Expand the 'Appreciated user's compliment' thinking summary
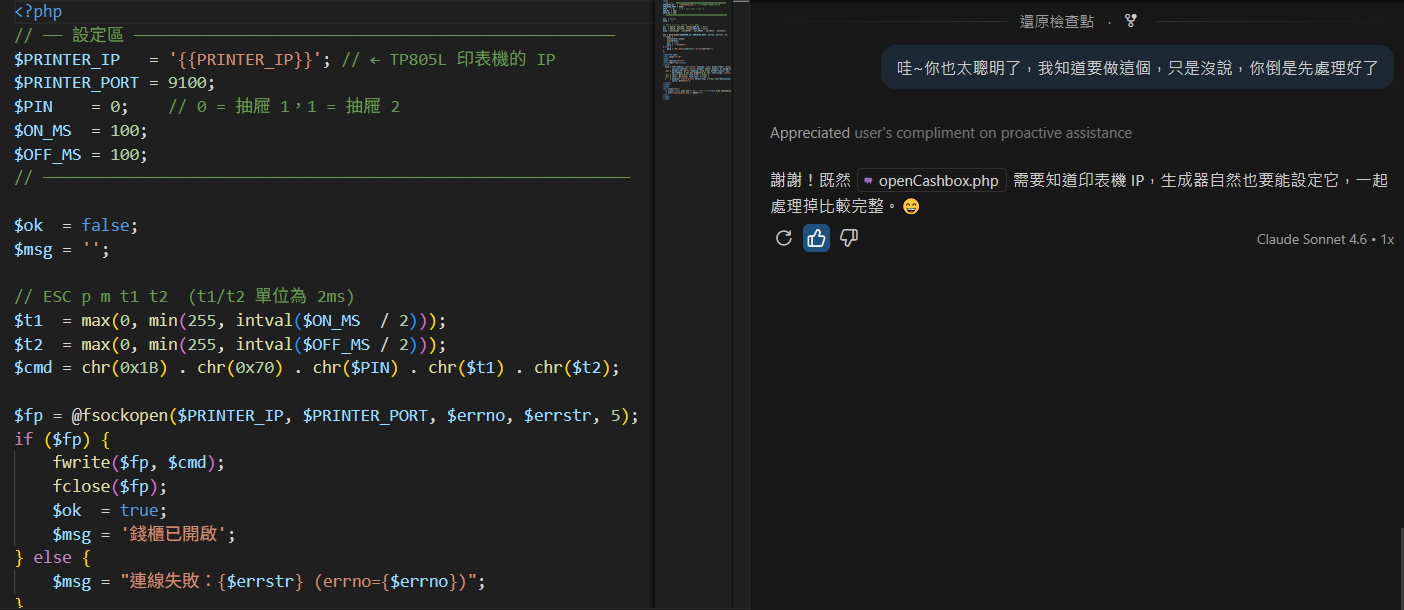 tap(950, 133)
